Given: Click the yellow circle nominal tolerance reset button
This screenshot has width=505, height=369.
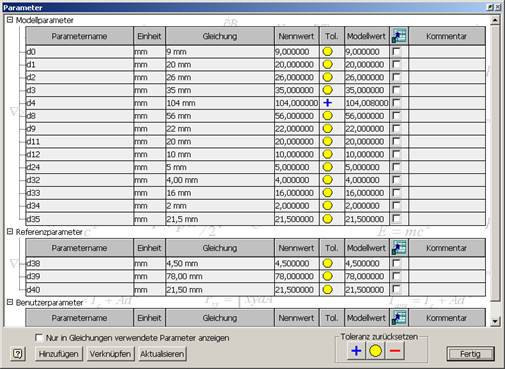Looking at the screenshot, I should point(375,351).
